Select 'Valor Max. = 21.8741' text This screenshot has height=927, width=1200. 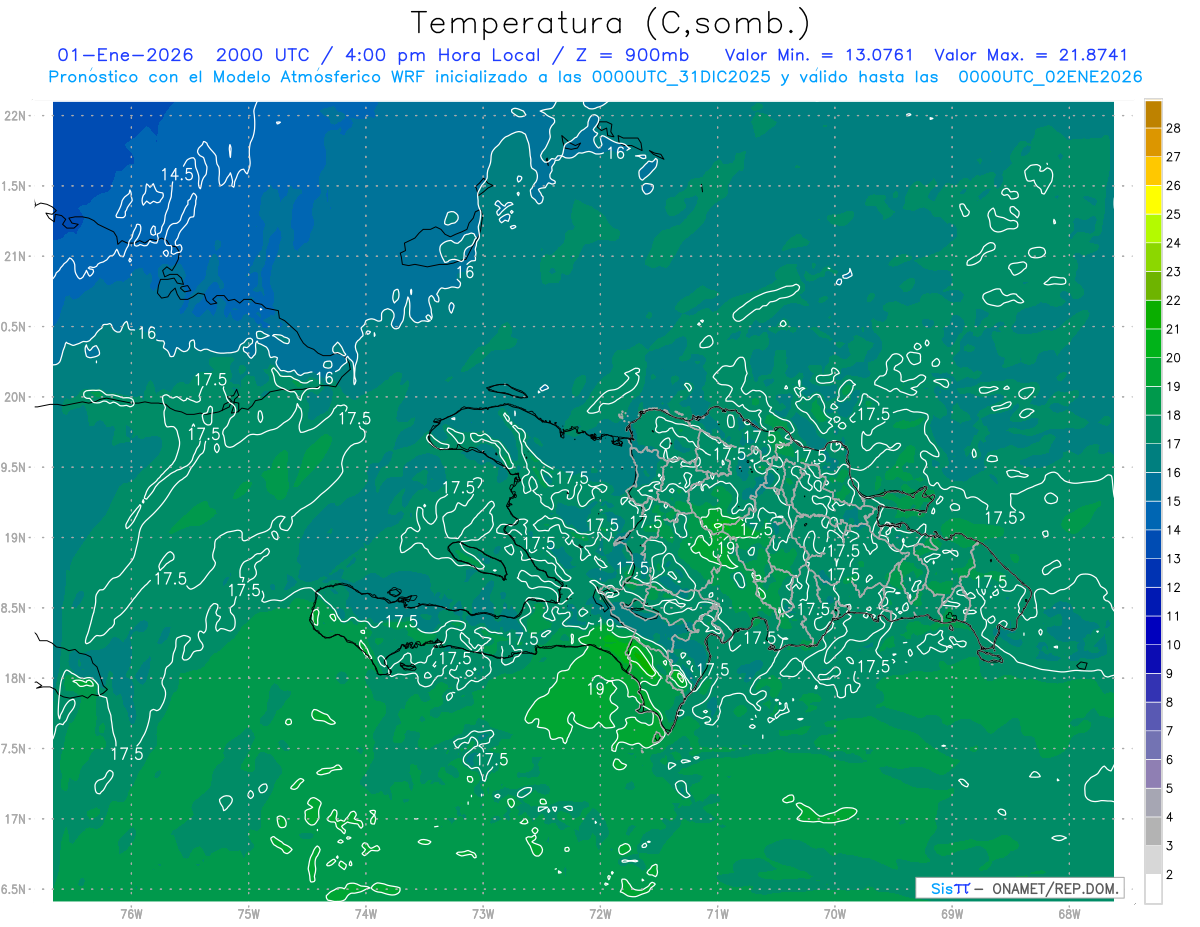pos(1030,55)
